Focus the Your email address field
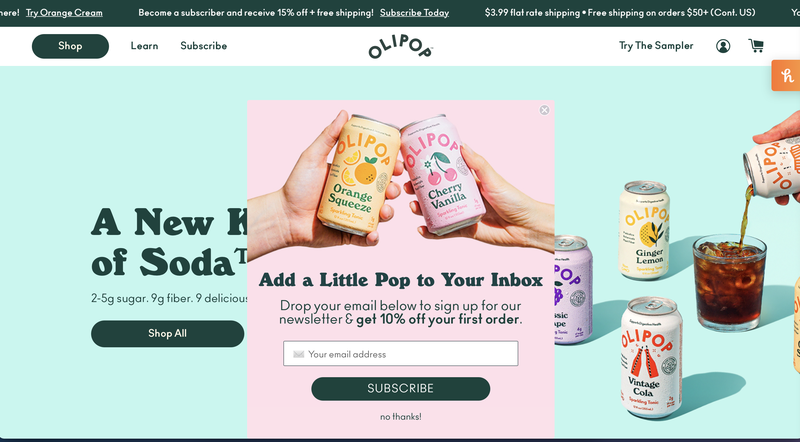Viewport: 800px width, 442px height. coord(401,354)
